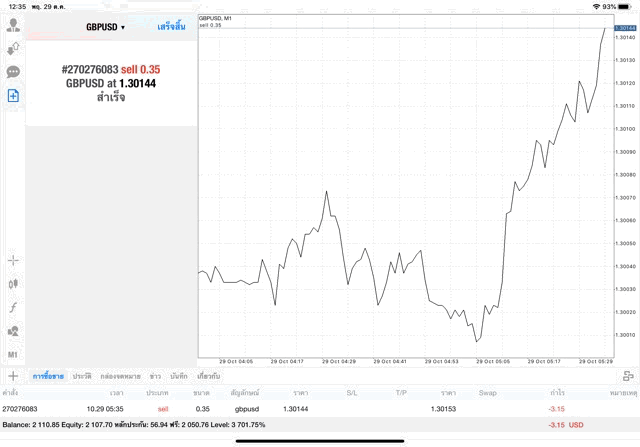Open the accounts profile icon
Image resolution: width=640 pixels, height=447 pixels.
coord(13,25)
